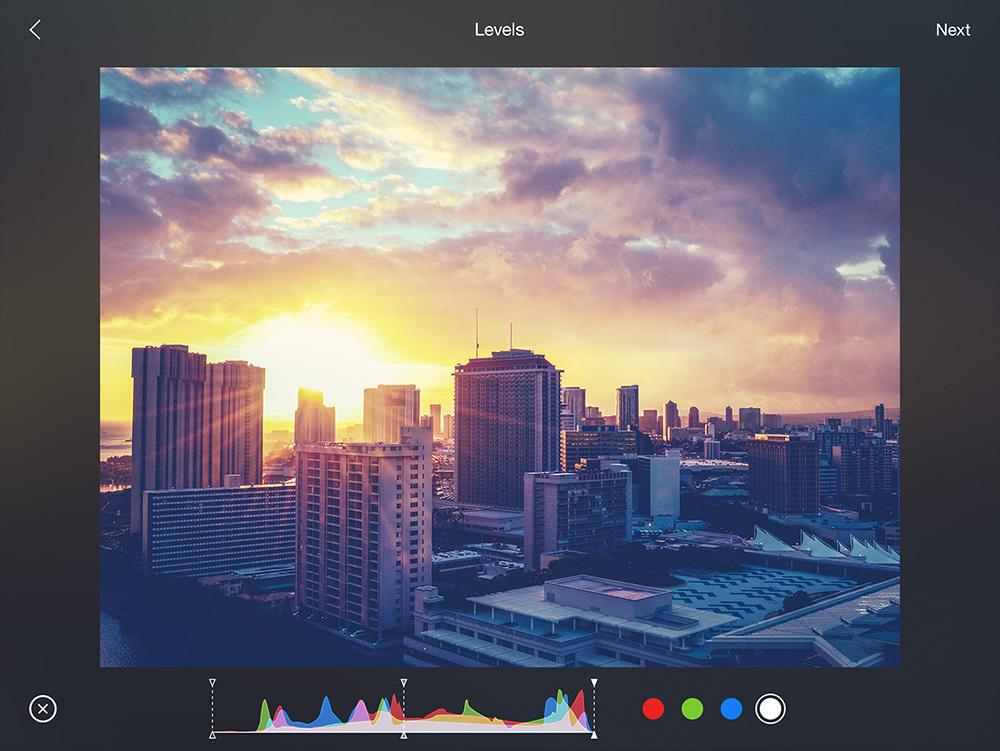Viewport: 1000px width, 751px height.
Task: Click the black point bottom triangle handle
Action: (212, 736)
